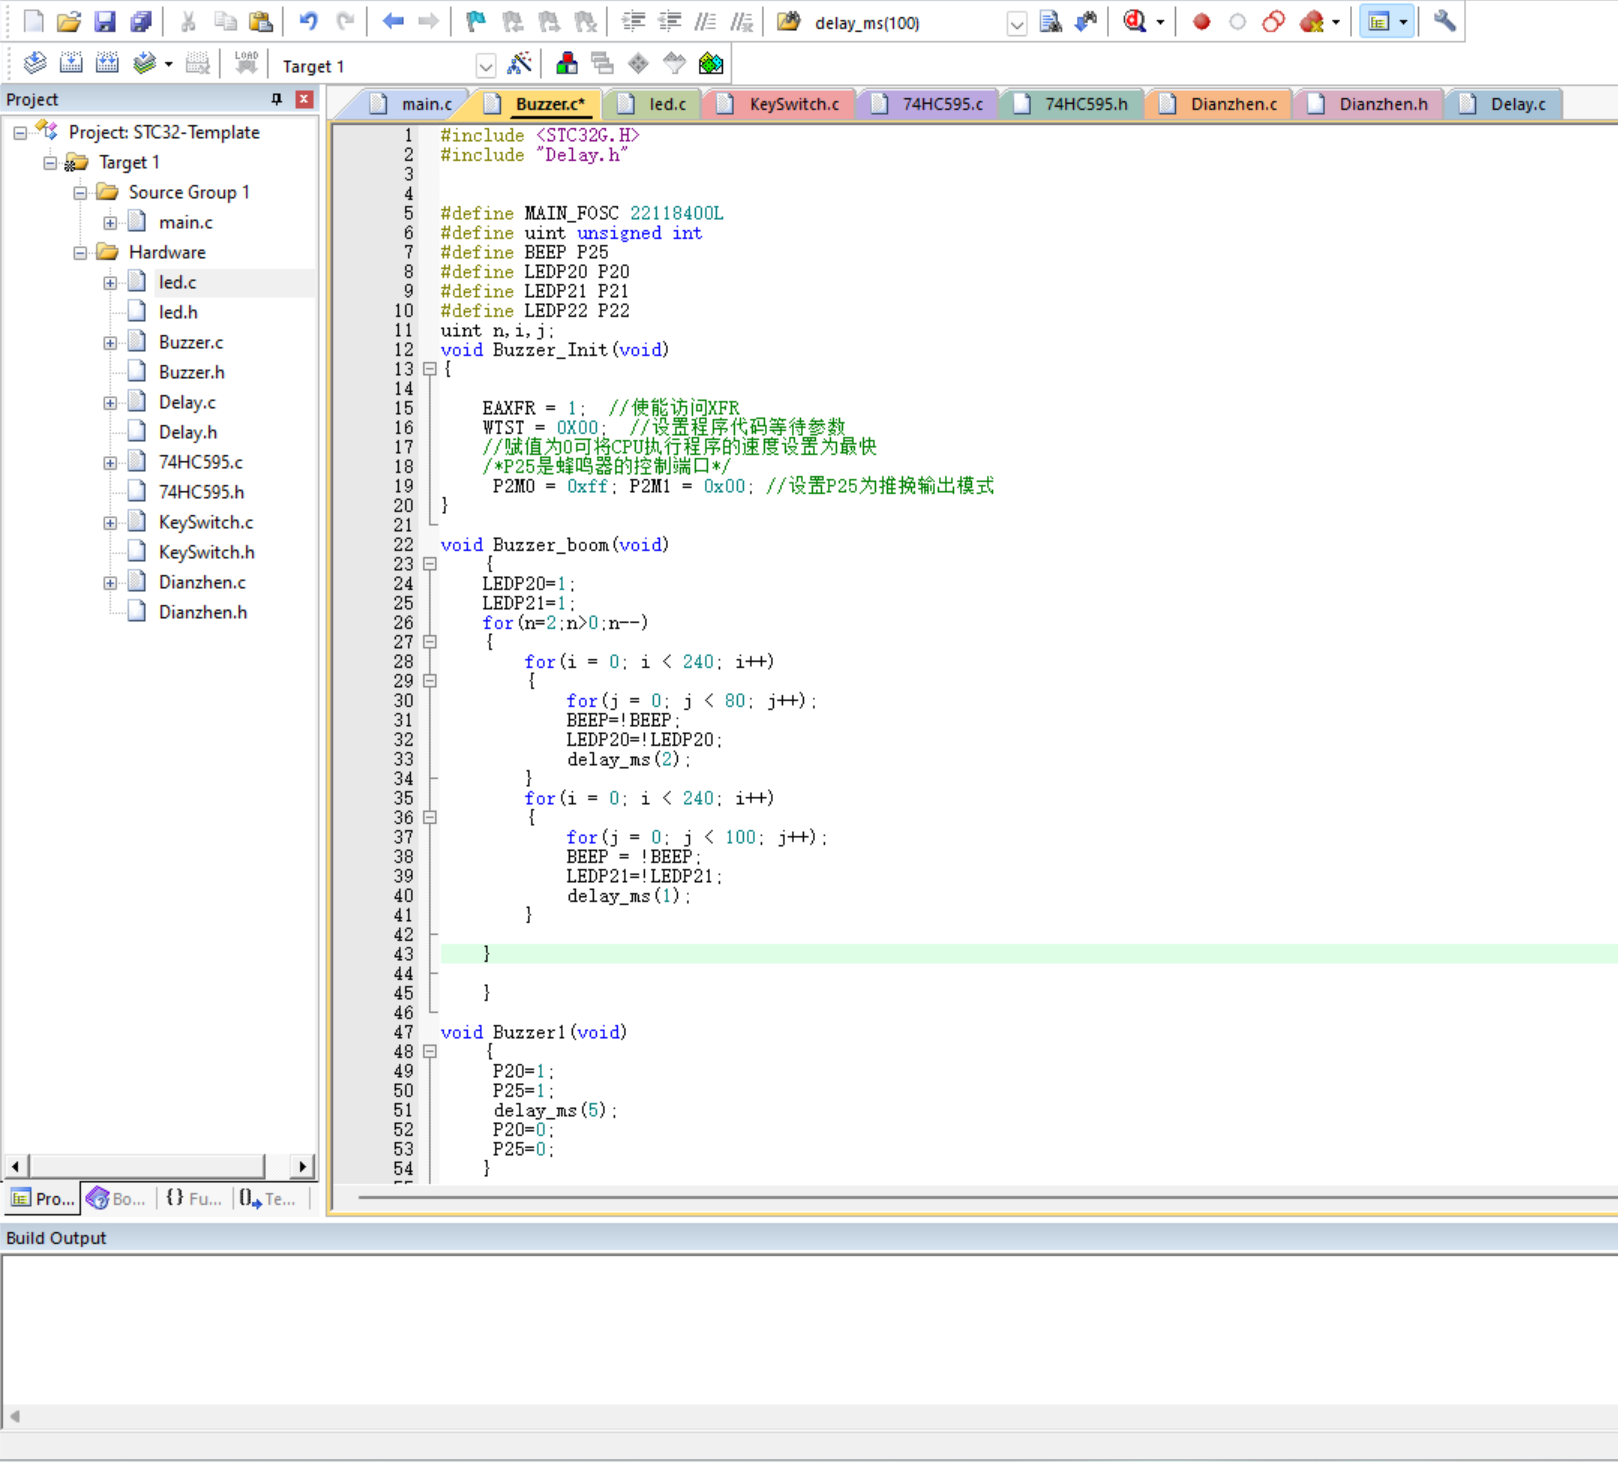Collapse the code fold at line 23
The height and width of the screenshot is (1462, 1618).
(430, 564)
